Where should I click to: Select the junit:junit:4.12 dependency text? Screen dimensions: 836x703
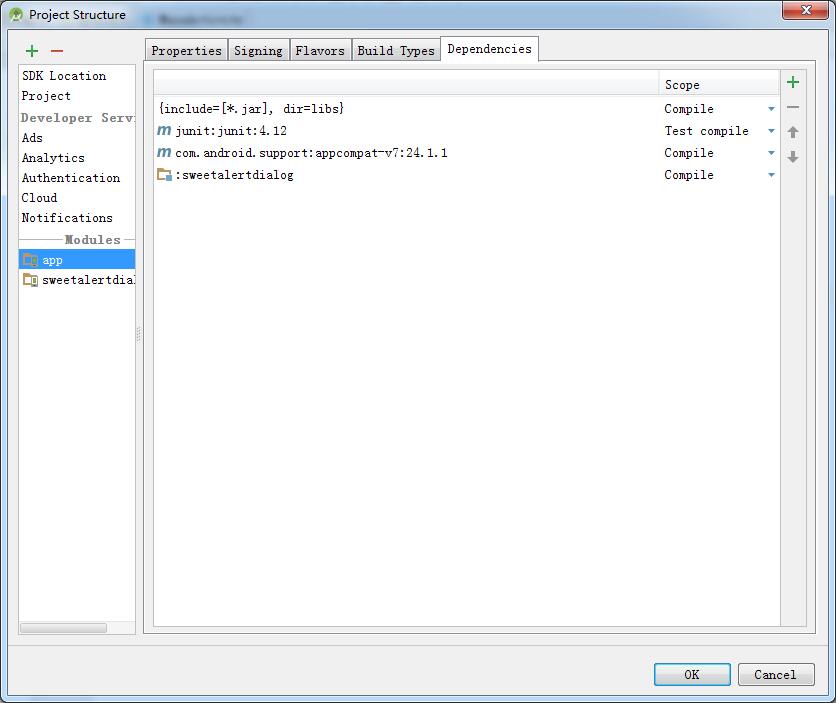tap(231, 131)
